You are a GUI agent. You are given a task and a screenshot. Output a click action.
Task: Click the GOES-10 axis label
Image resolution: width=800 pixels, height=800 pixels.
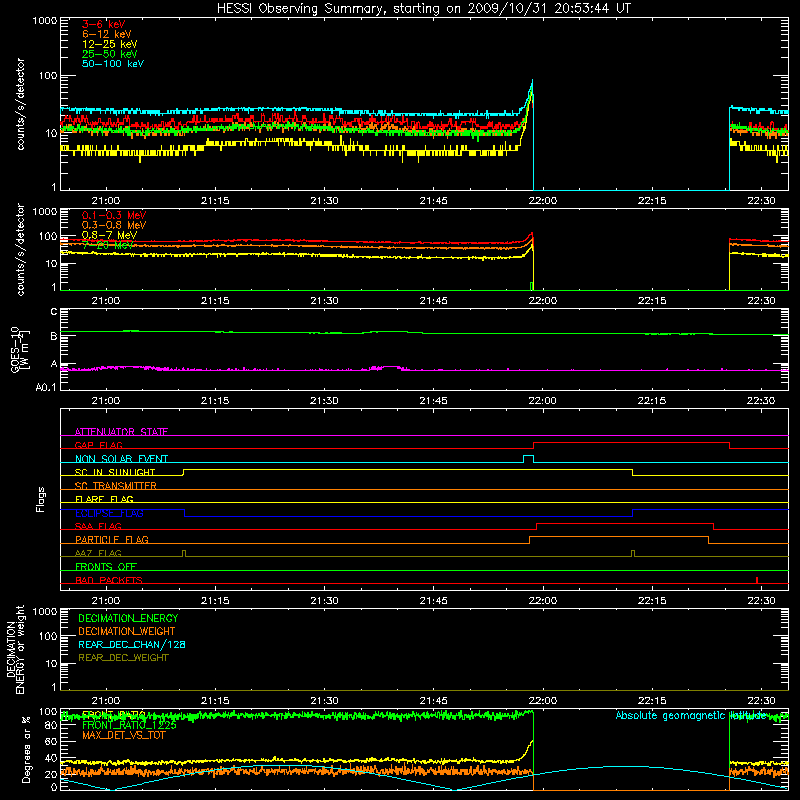point(20,349)
